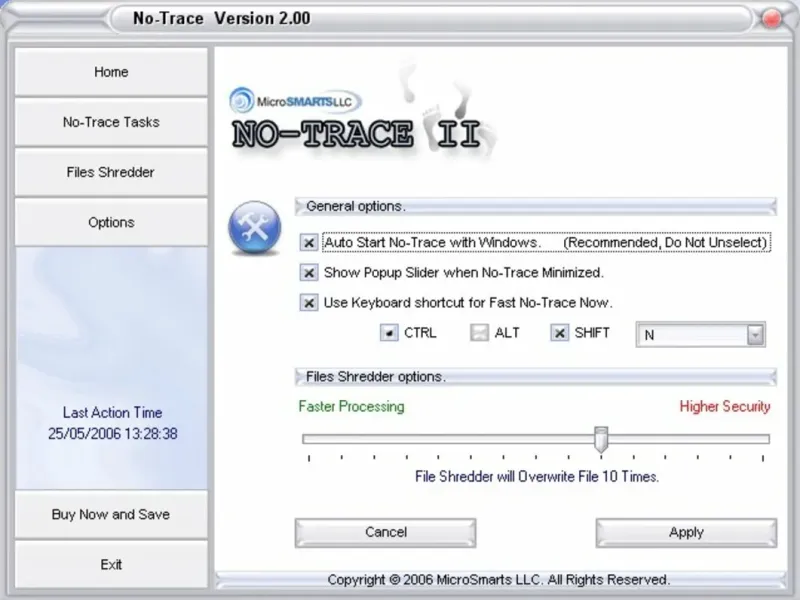Apply the option changes
Image resolution: width=800 pixels, height=600 pixels.
coord(686,533)
